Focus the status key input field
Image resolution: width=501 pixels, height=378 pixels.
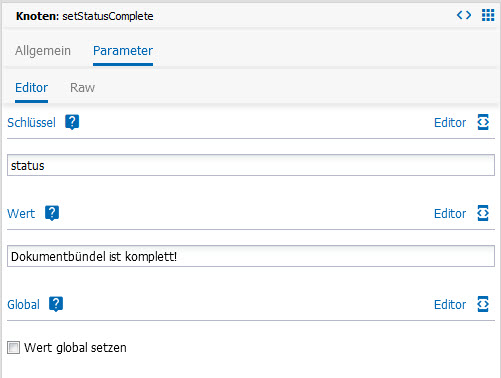click(x=251, y=165)
